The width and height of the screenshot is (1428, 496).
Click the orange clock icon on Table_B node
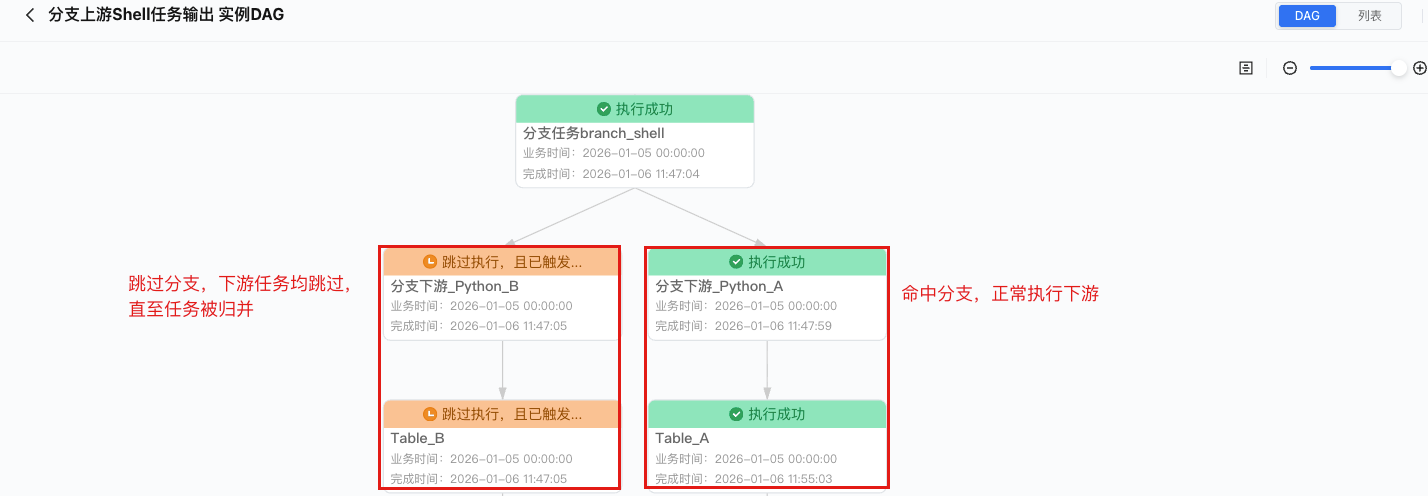point(431,414)
